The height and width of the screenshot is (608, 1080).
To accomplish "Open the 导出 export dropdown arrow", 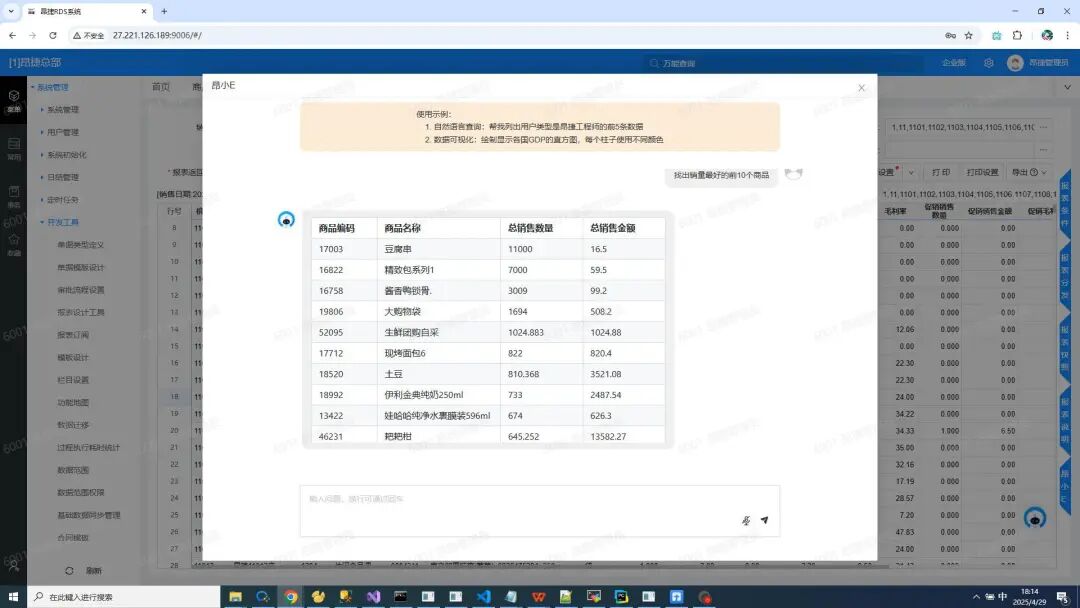I will tap(1043, 173).
